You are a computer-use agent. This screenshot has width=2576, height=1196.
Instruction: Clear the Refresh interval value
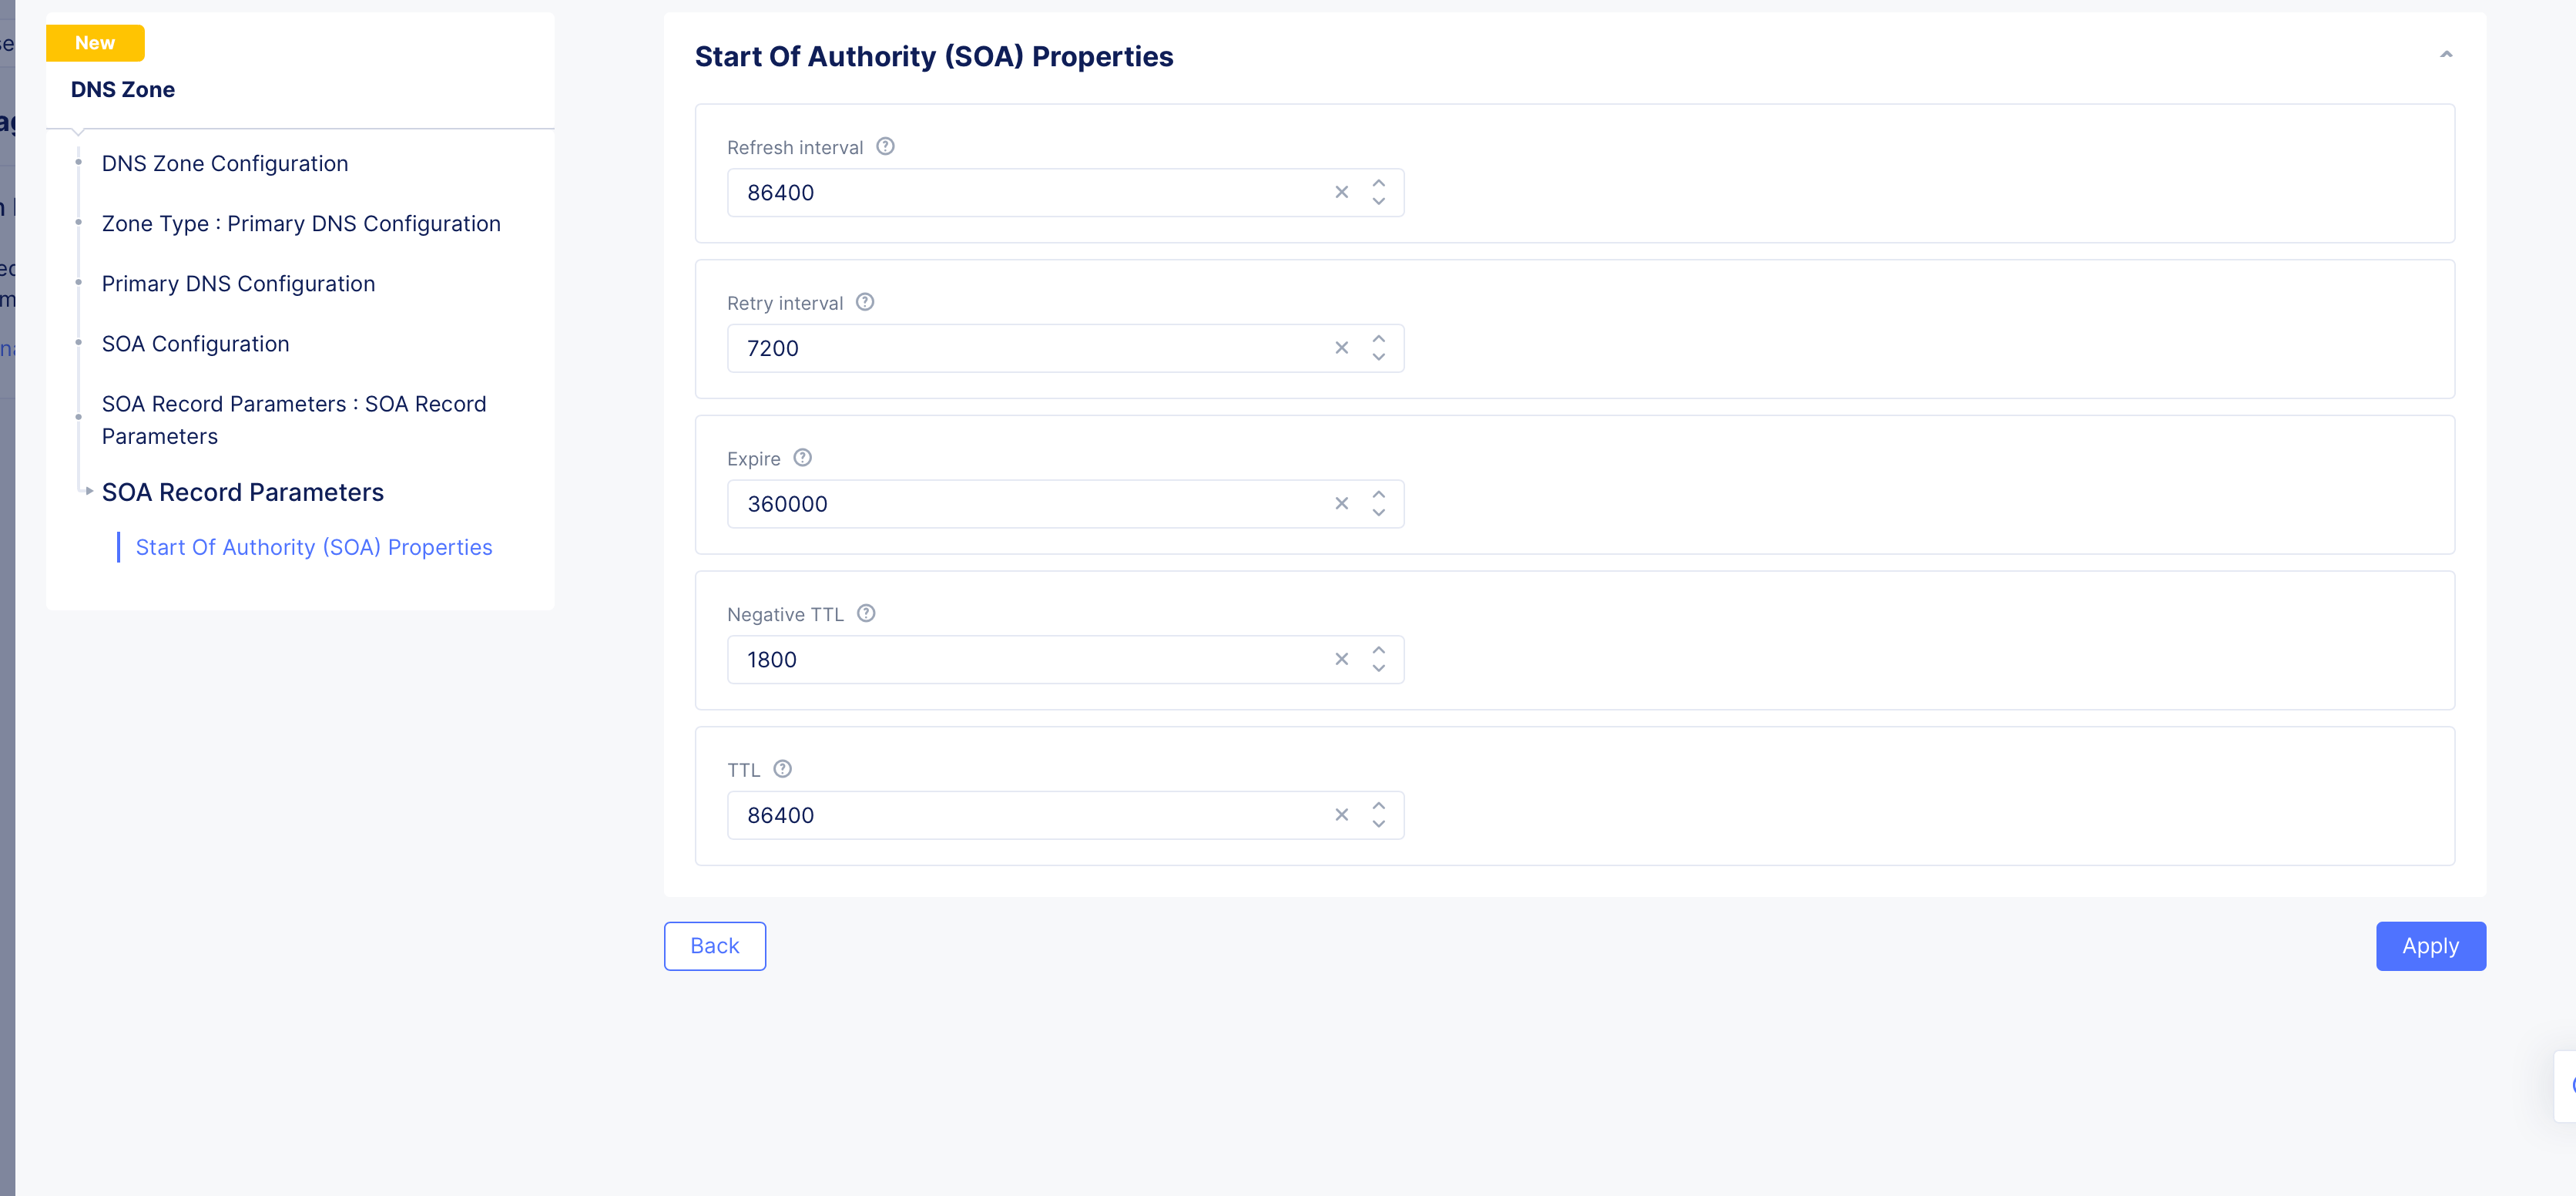click(x=1341, y=192)
